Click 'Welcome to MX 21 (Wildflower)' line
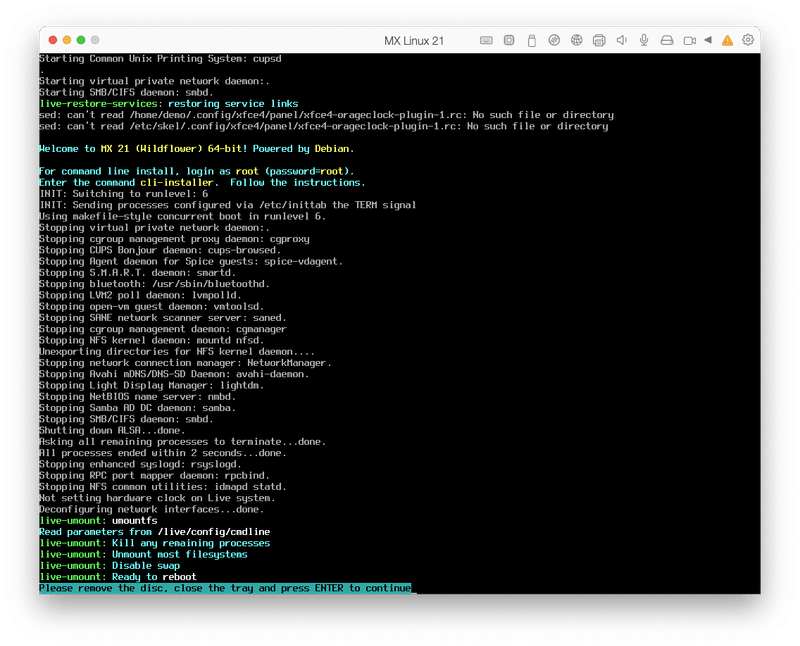800x646 pixels. click(196, 149)
